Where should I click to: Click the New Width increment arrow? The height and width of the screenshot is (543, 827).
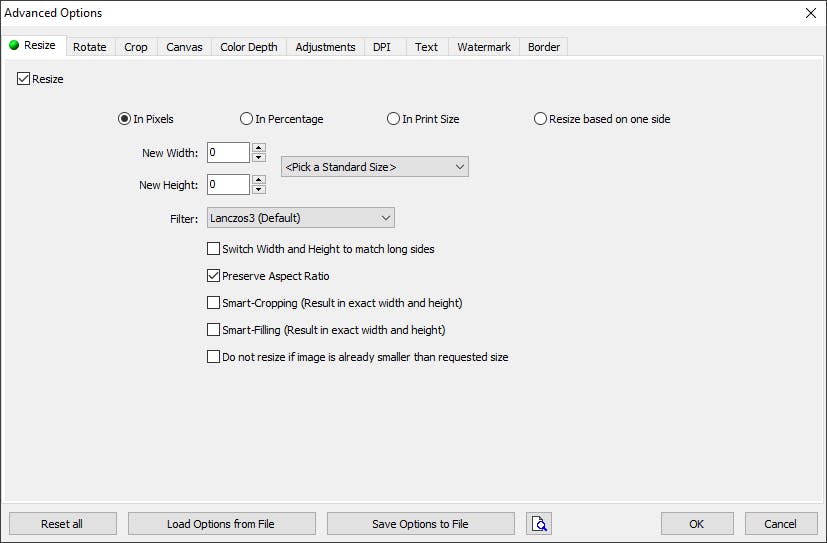(259, 148)
